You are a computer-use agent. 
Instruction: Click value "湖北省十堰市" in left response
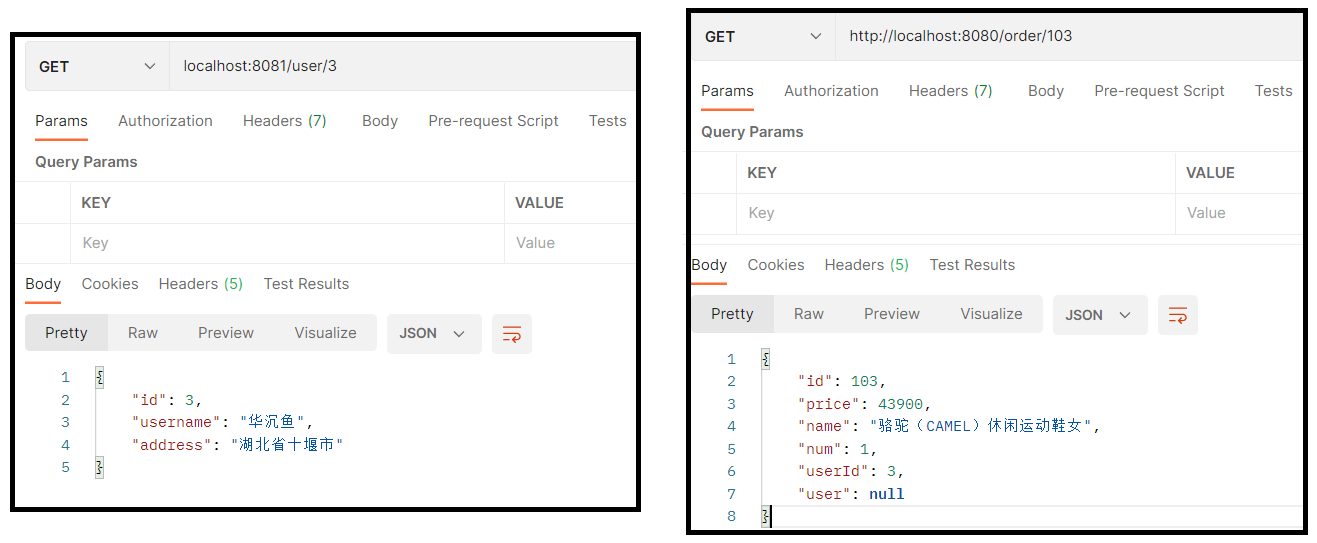coord(287,445)
